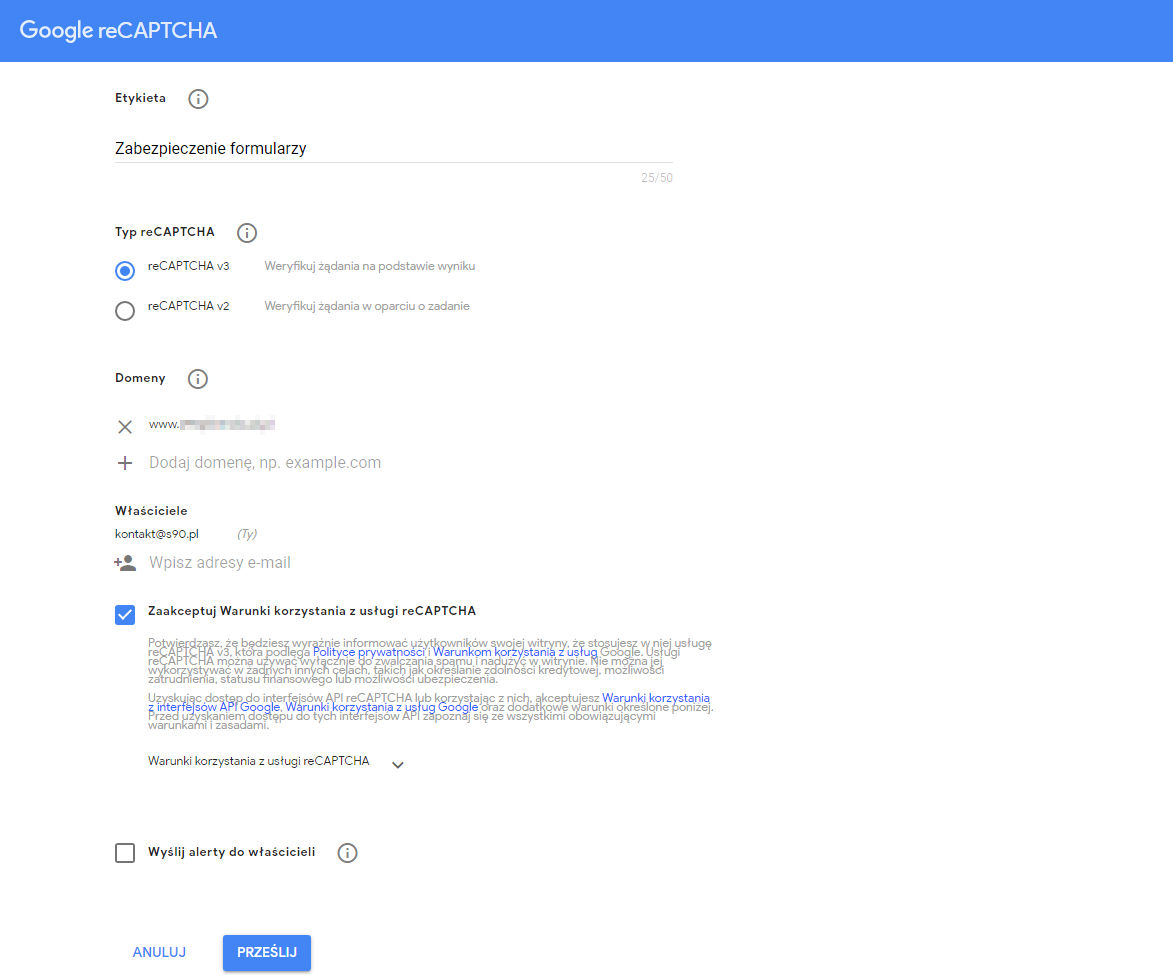Click the blurred www domain entry

[x=212, y=424]
